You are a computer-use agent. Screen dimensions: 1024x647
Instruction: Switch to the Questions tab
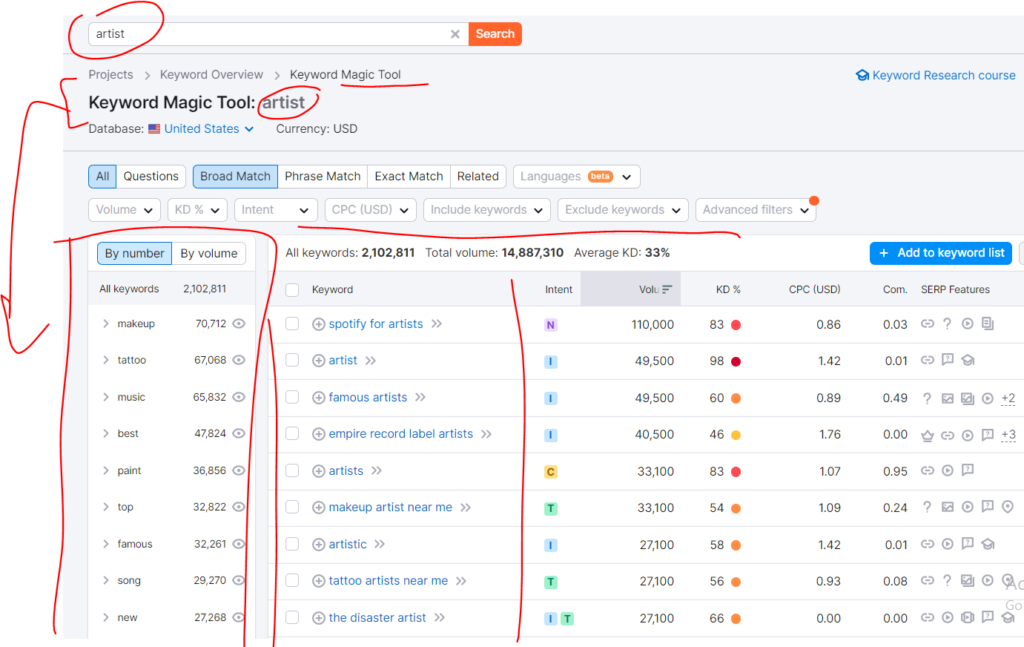[150, 176]
